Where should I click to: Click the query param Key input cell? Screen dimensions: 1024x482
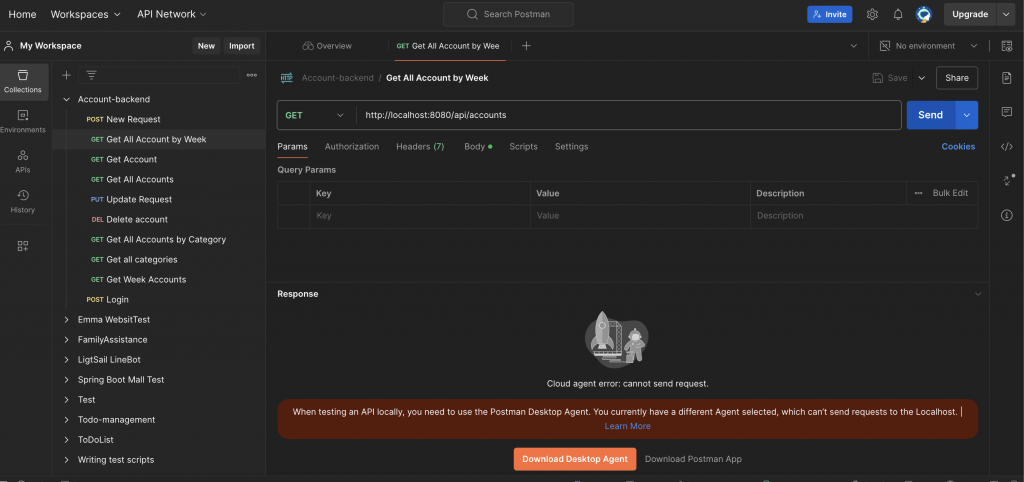(x=420, y=216)
